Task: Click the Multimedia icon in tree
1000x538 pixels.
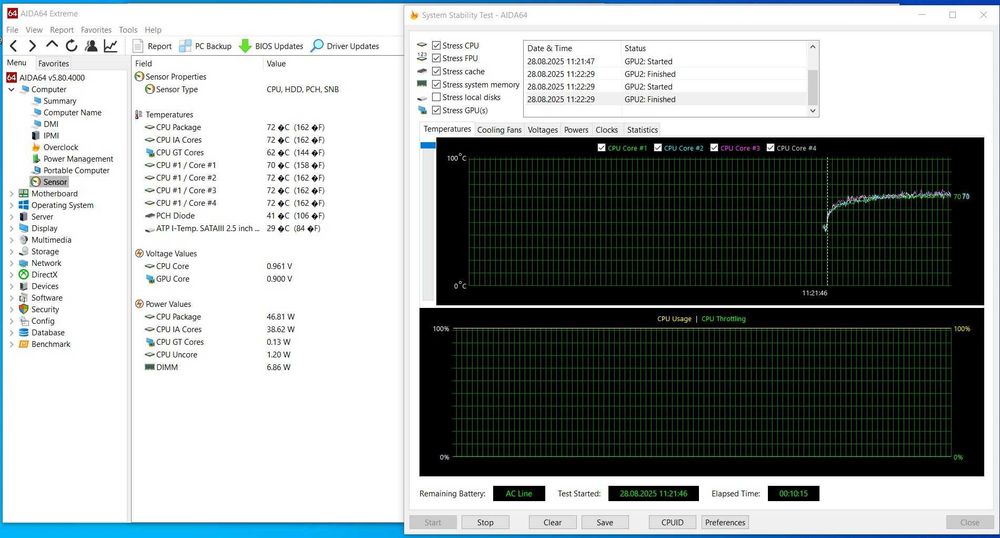Action: (24, 240)
